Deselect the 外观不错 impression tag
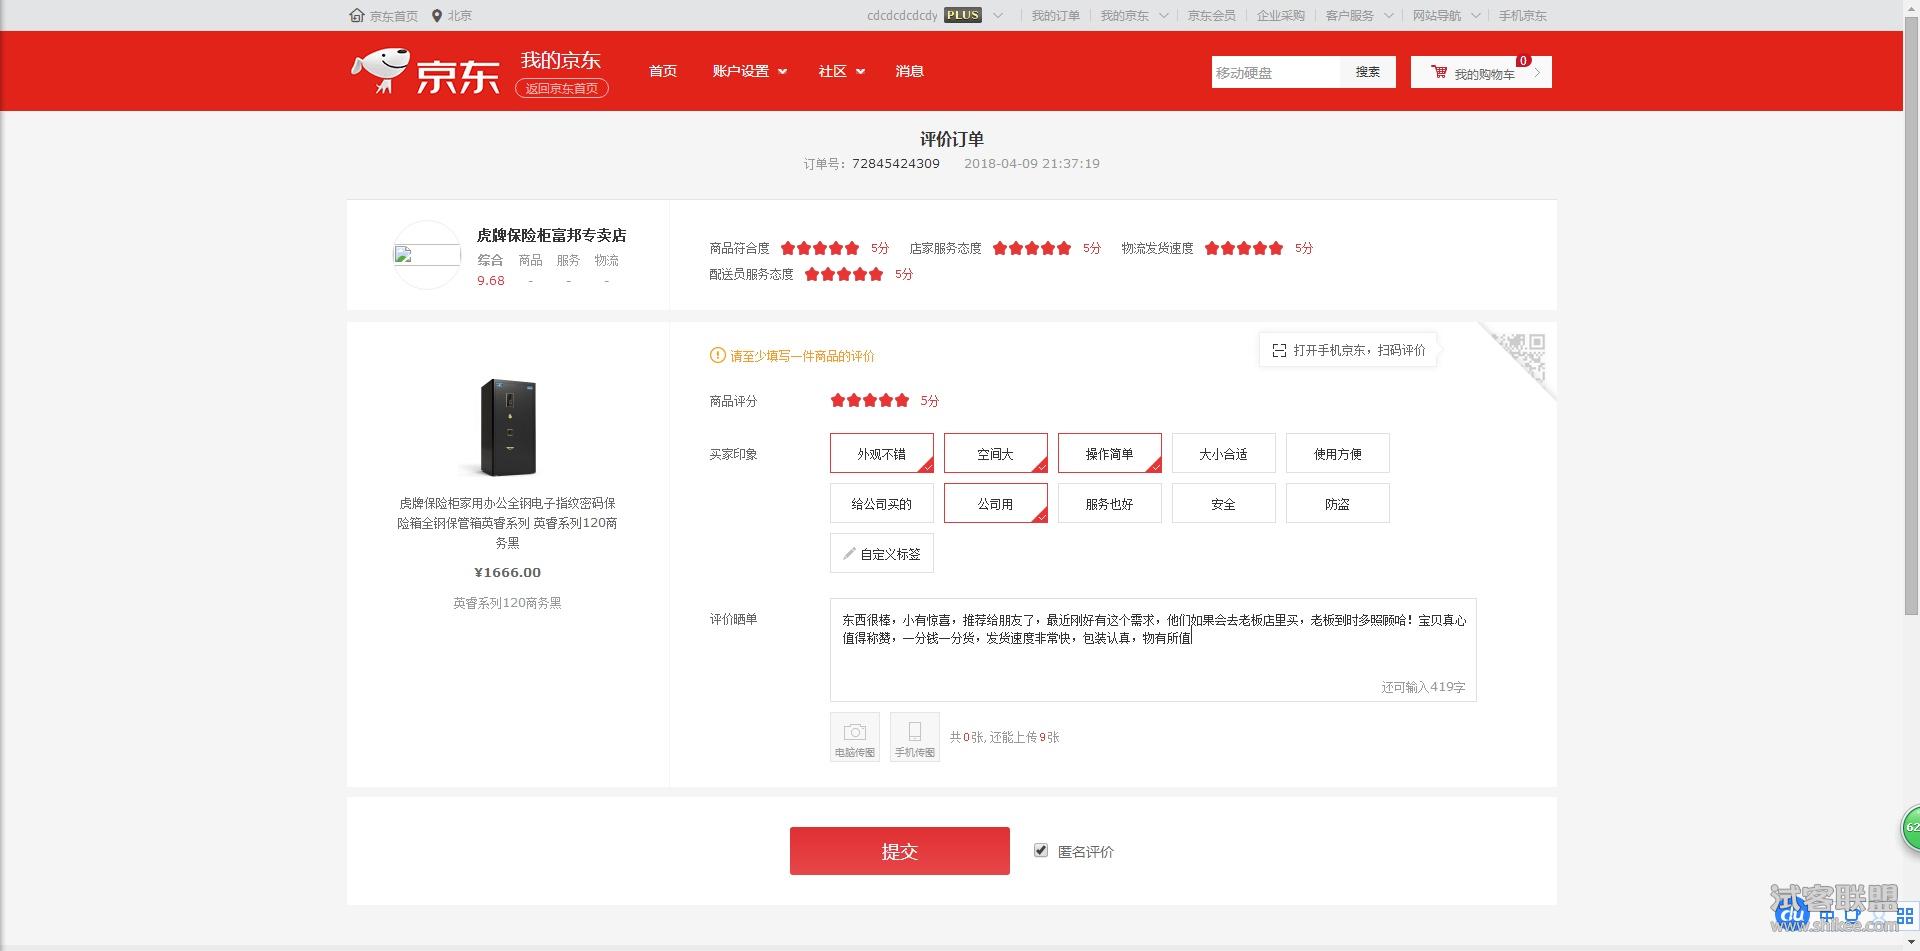The height and width of the screenshot is (951, 1920). coord(882,453)
